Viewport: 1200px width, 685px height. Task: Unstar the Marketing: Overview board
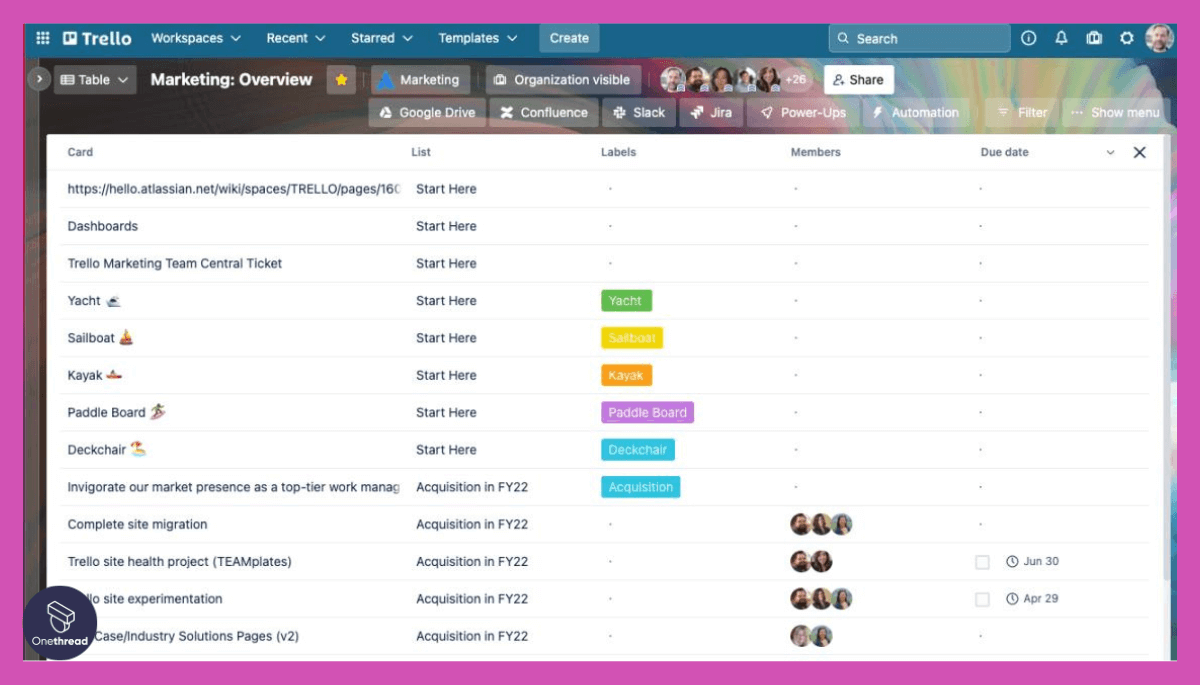click(340, 79)
